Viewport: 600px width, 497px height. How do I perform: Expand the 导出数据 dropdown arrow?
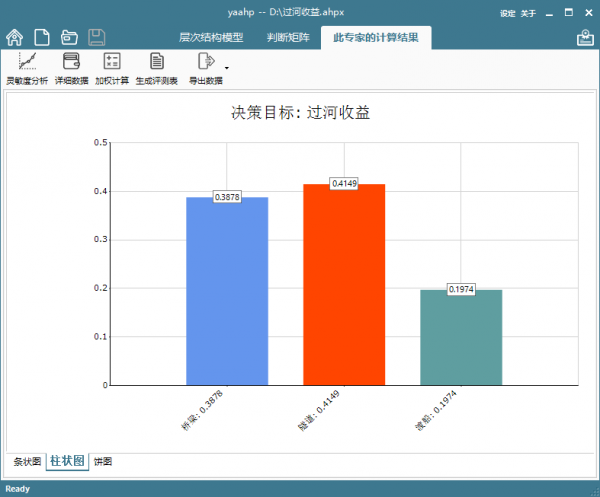tap(227, 69)
